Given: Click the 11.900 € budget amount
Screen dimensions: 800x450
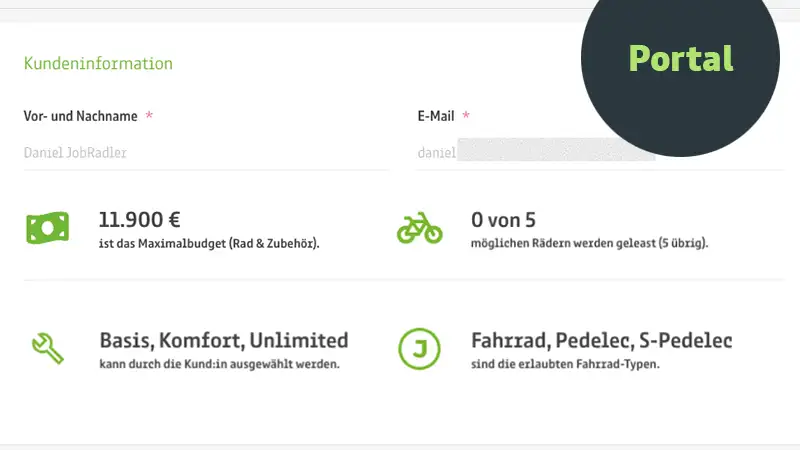Looking at the screenshot, I should point(140,219).
